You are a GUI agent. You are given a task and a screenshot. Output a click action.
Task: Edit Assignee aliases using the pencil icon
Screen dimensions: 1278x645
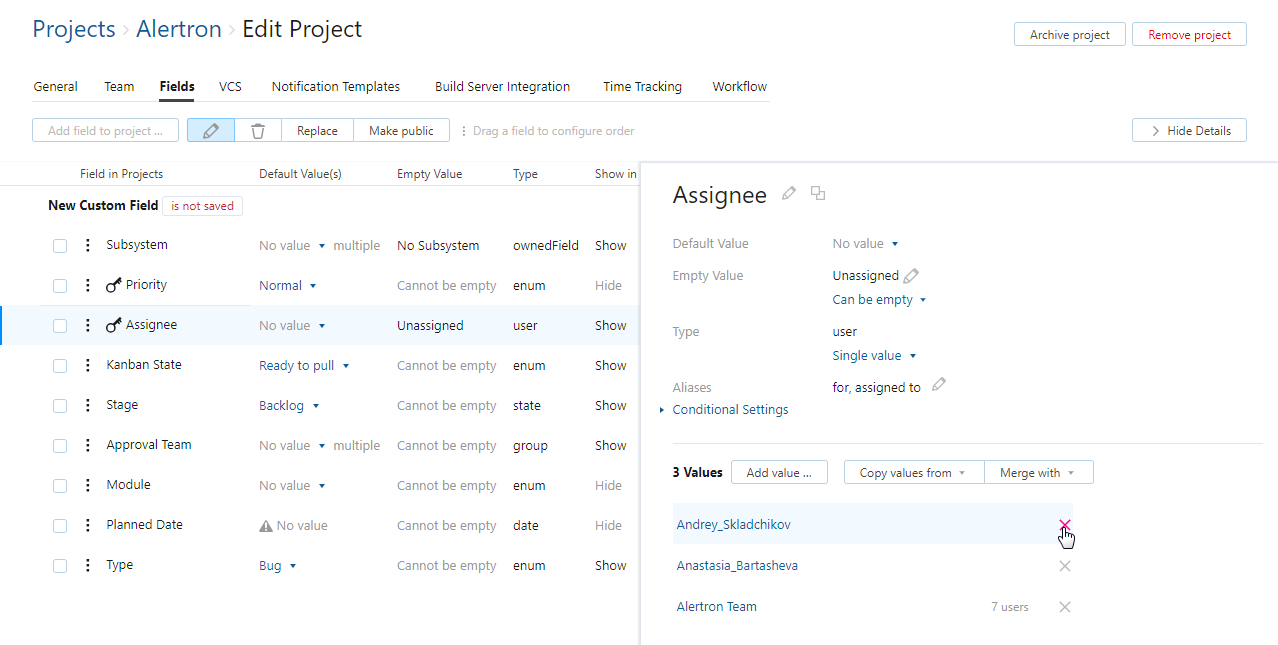[938, 384]
